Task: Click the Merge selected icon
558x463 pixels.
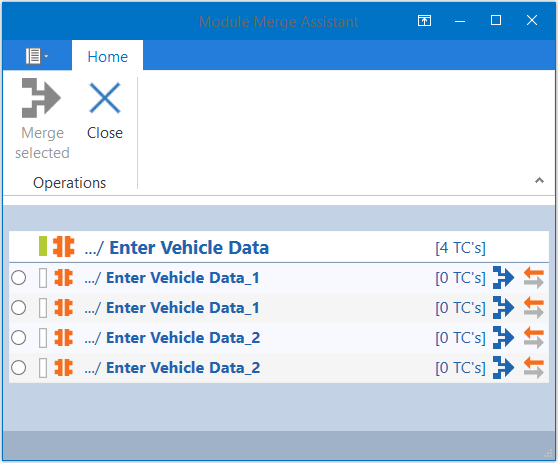Action: point(41,98)
